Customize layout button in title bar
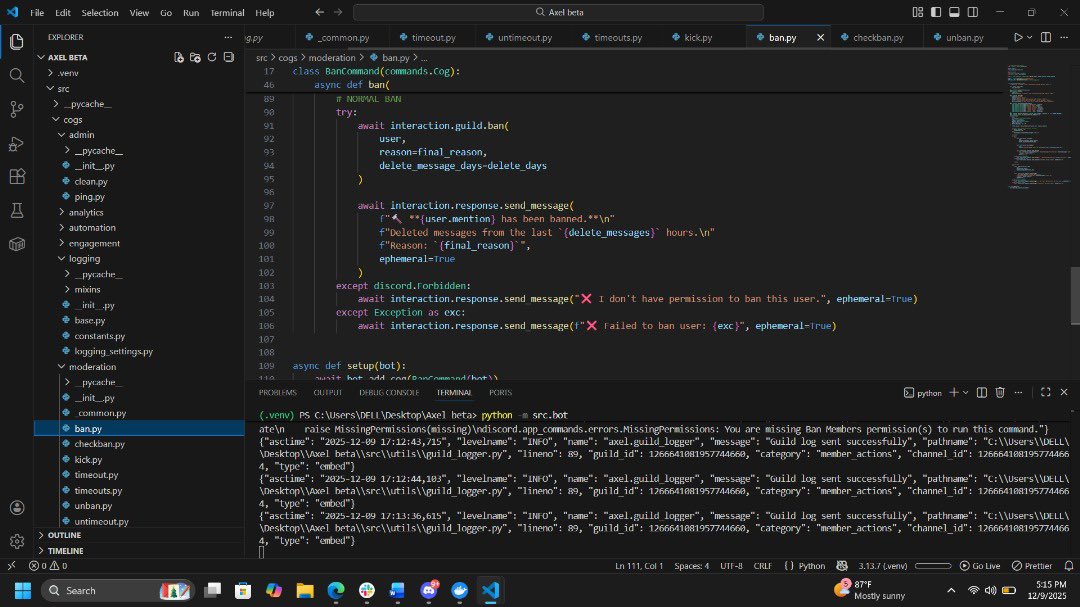The width and height of the screenshot is (1080, 607). [917, 12]
